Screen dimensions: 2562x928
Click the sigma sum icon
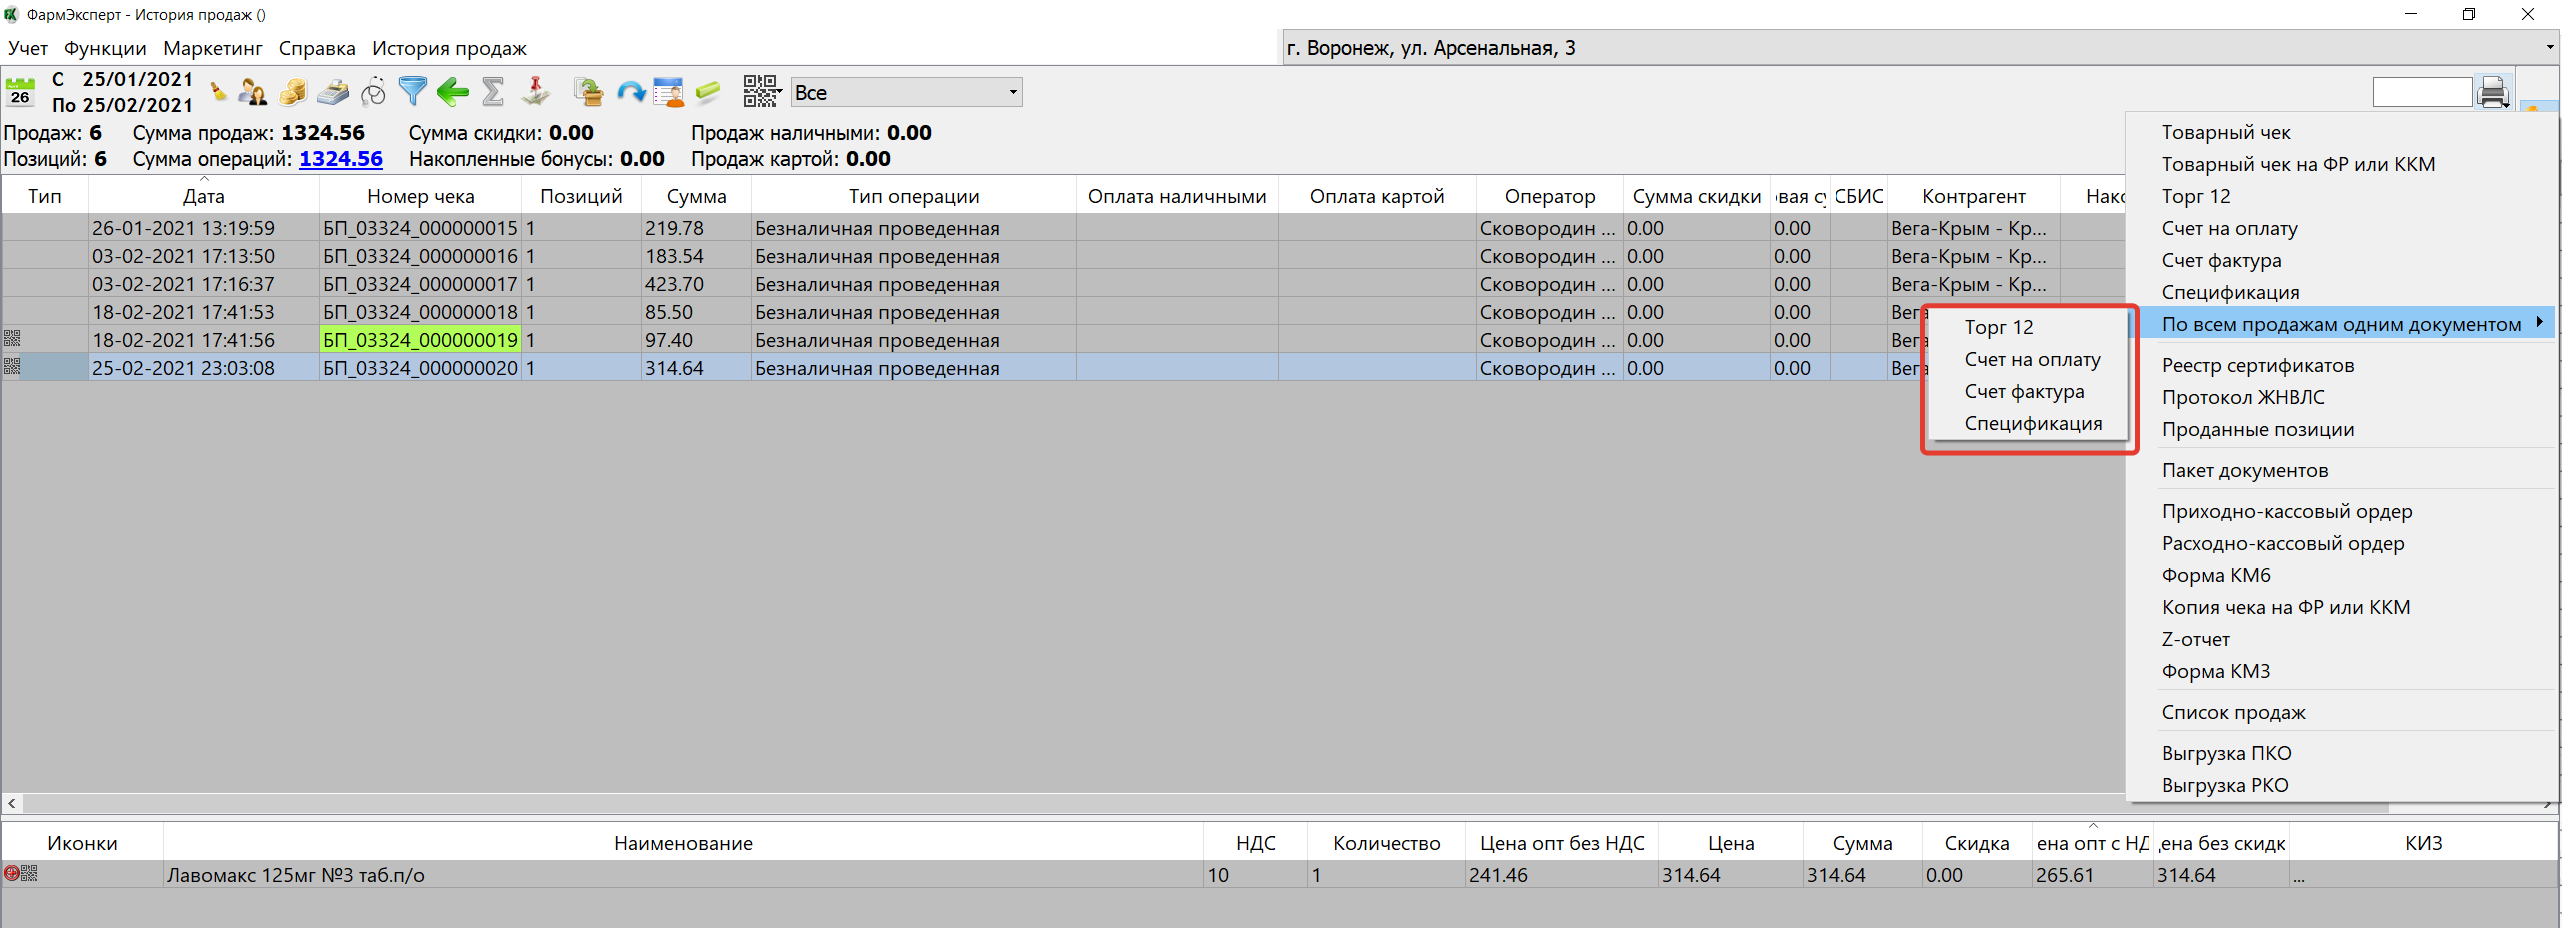coord(492,92)
